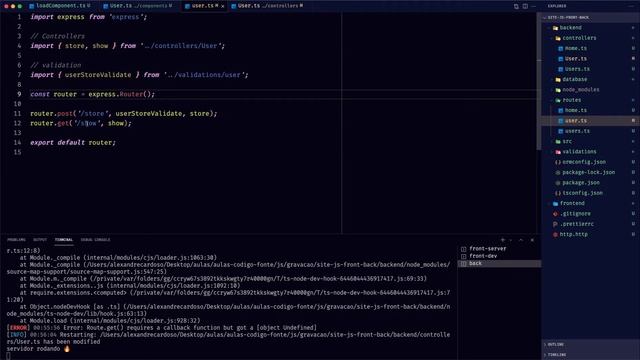Click the '/store' string on line 11
The width and height of the screenshot is (640, 360).
pyautogui.click(x=93, y=113)
